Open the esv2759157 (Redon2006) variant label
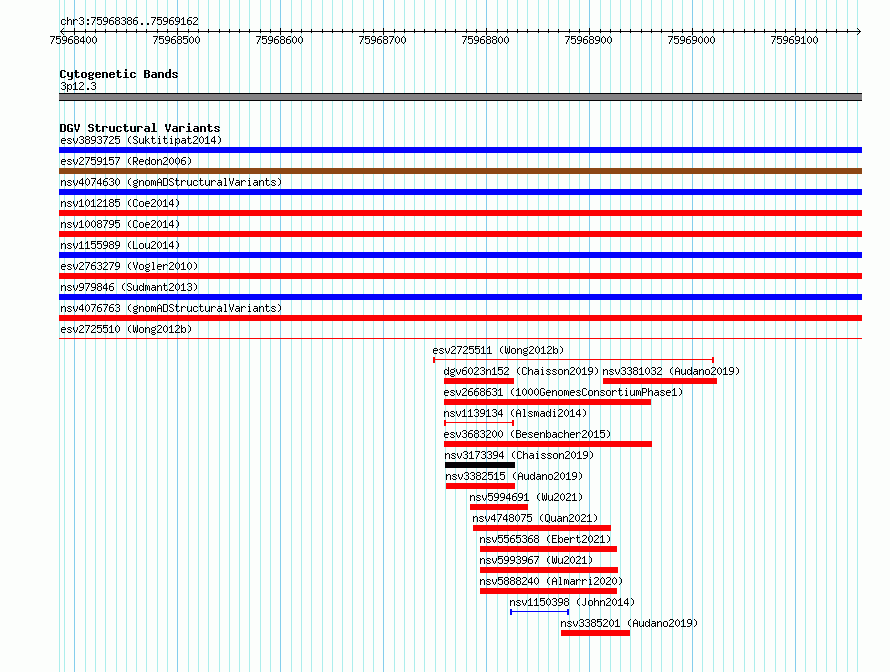 [x=126, y=161]
